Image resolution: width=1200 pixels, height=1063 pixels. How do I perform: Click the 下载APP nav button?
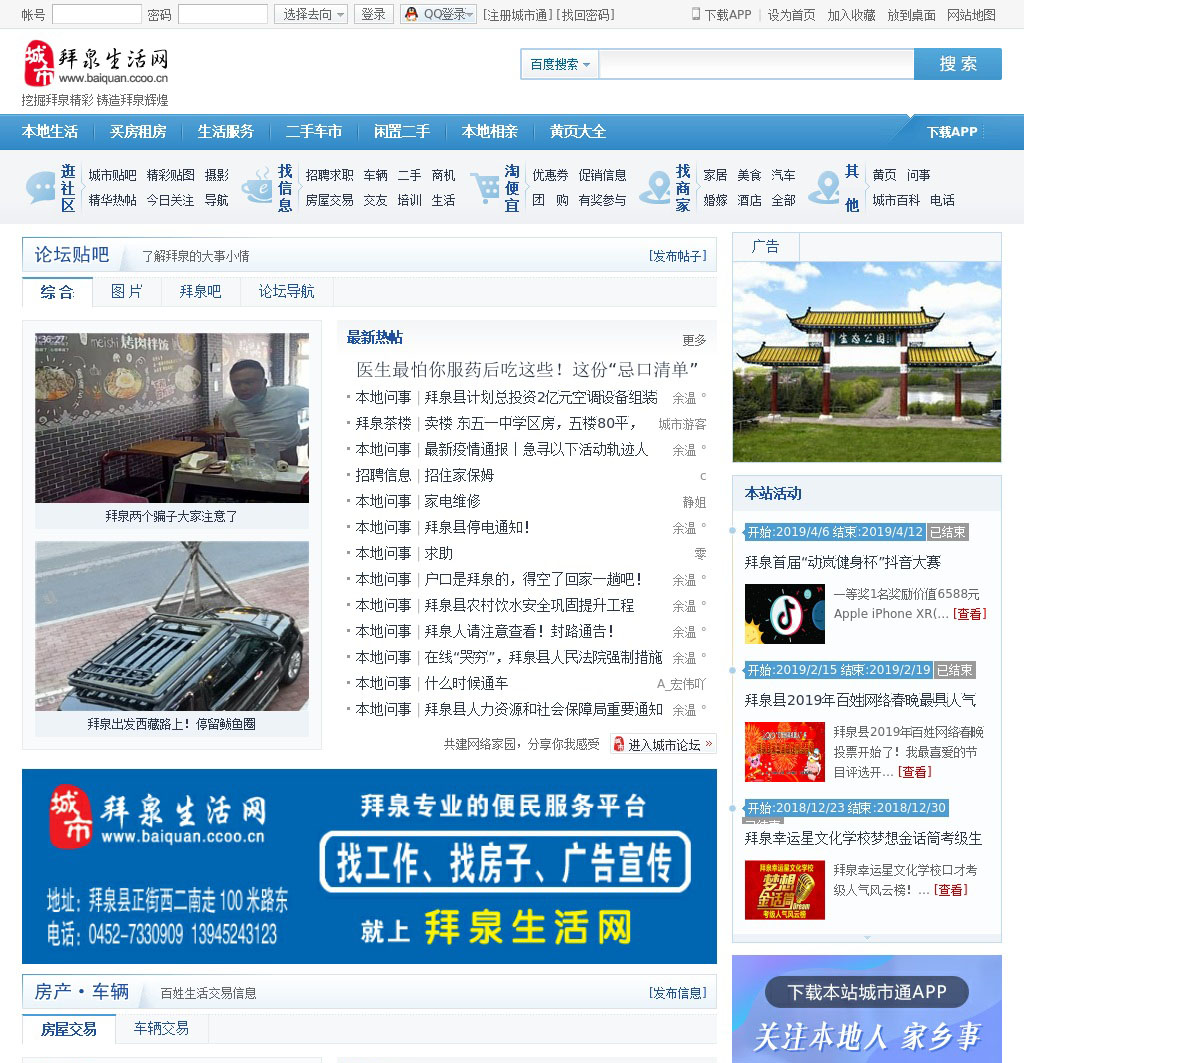952,132
